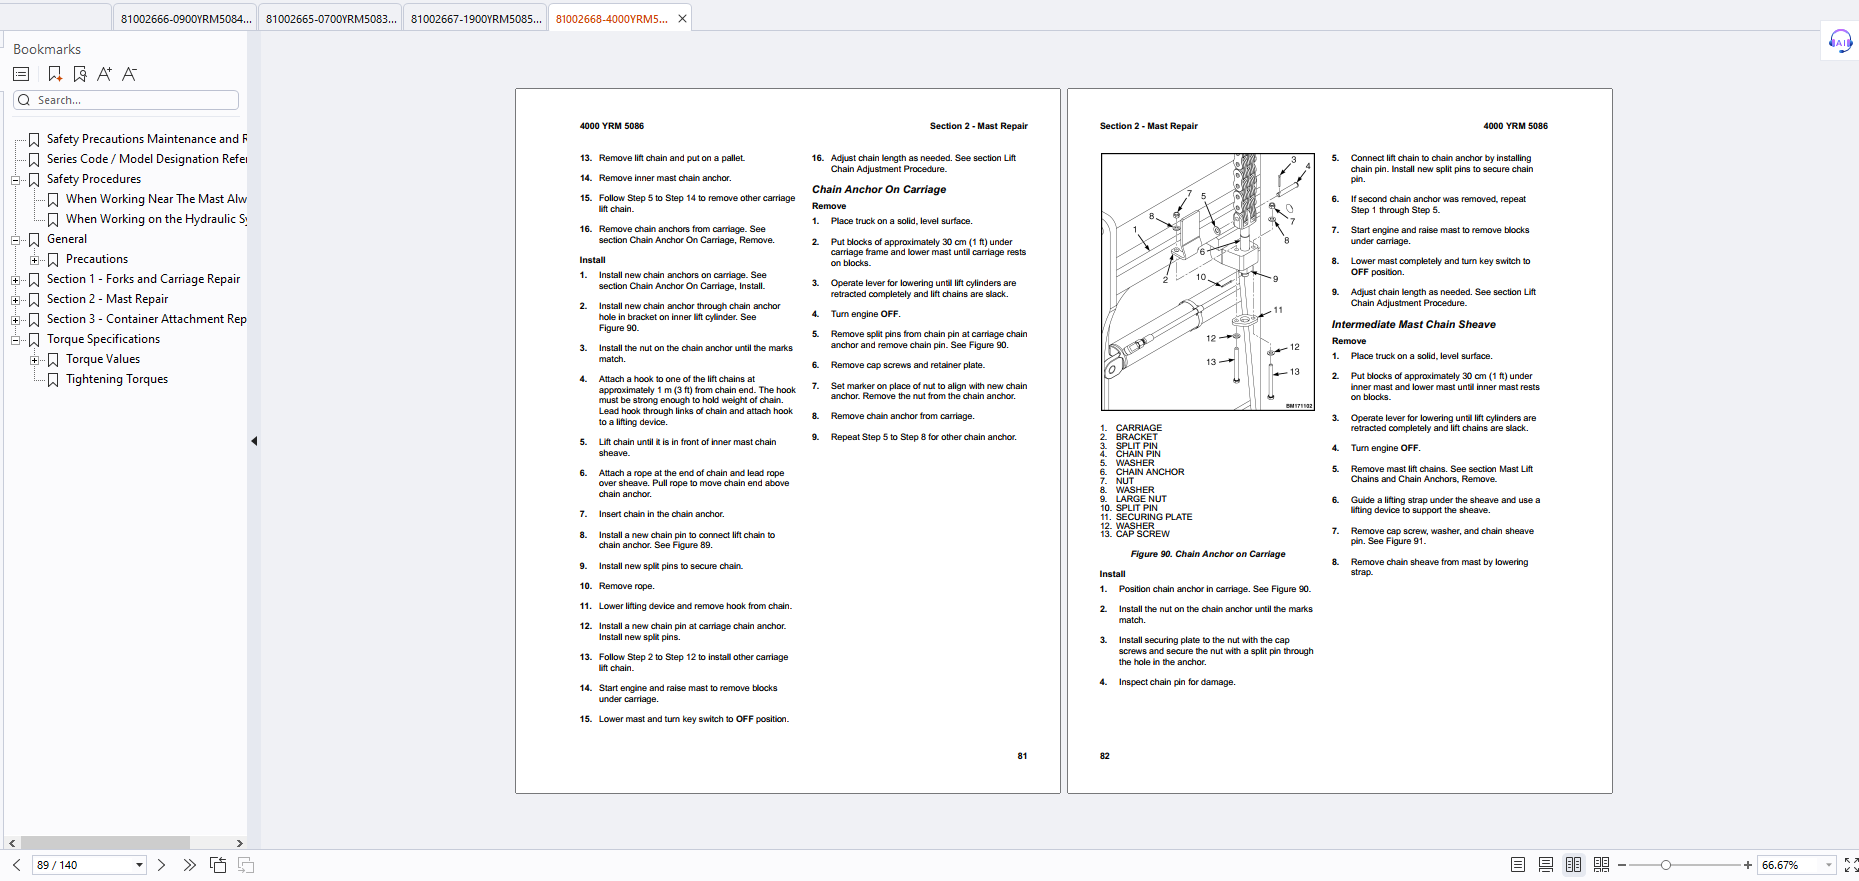Enter full screen mode
Image resolution: width=1859 pixels, height=881 pixels.
click(1851, 865)
